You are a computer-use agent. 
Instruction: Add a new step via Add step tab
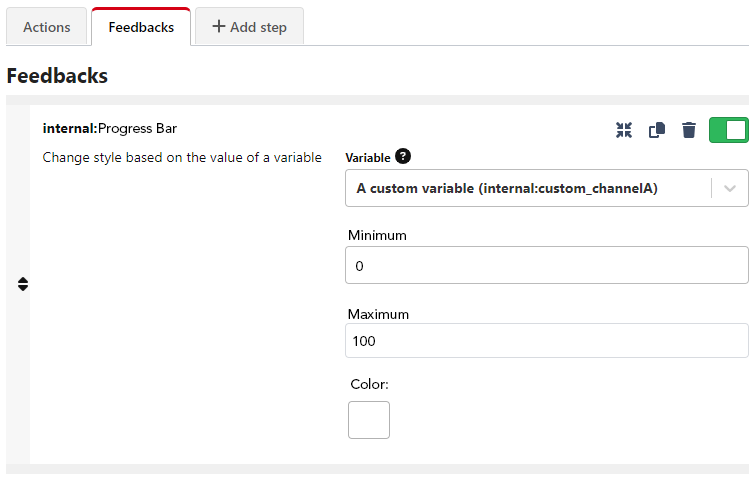(249, 27)
